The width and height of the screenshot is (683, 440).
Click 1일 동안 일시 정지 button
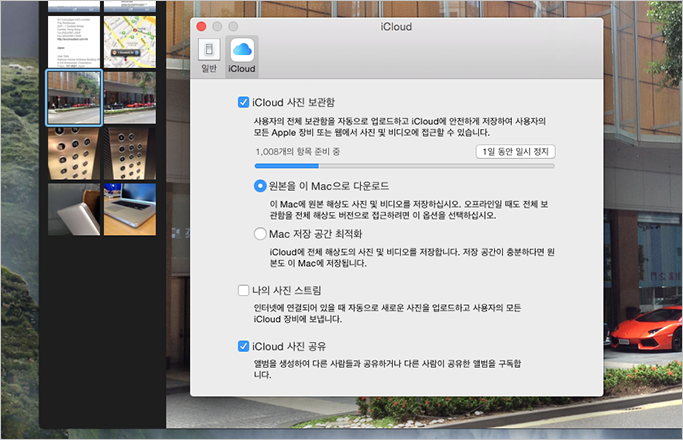point(515,152)
